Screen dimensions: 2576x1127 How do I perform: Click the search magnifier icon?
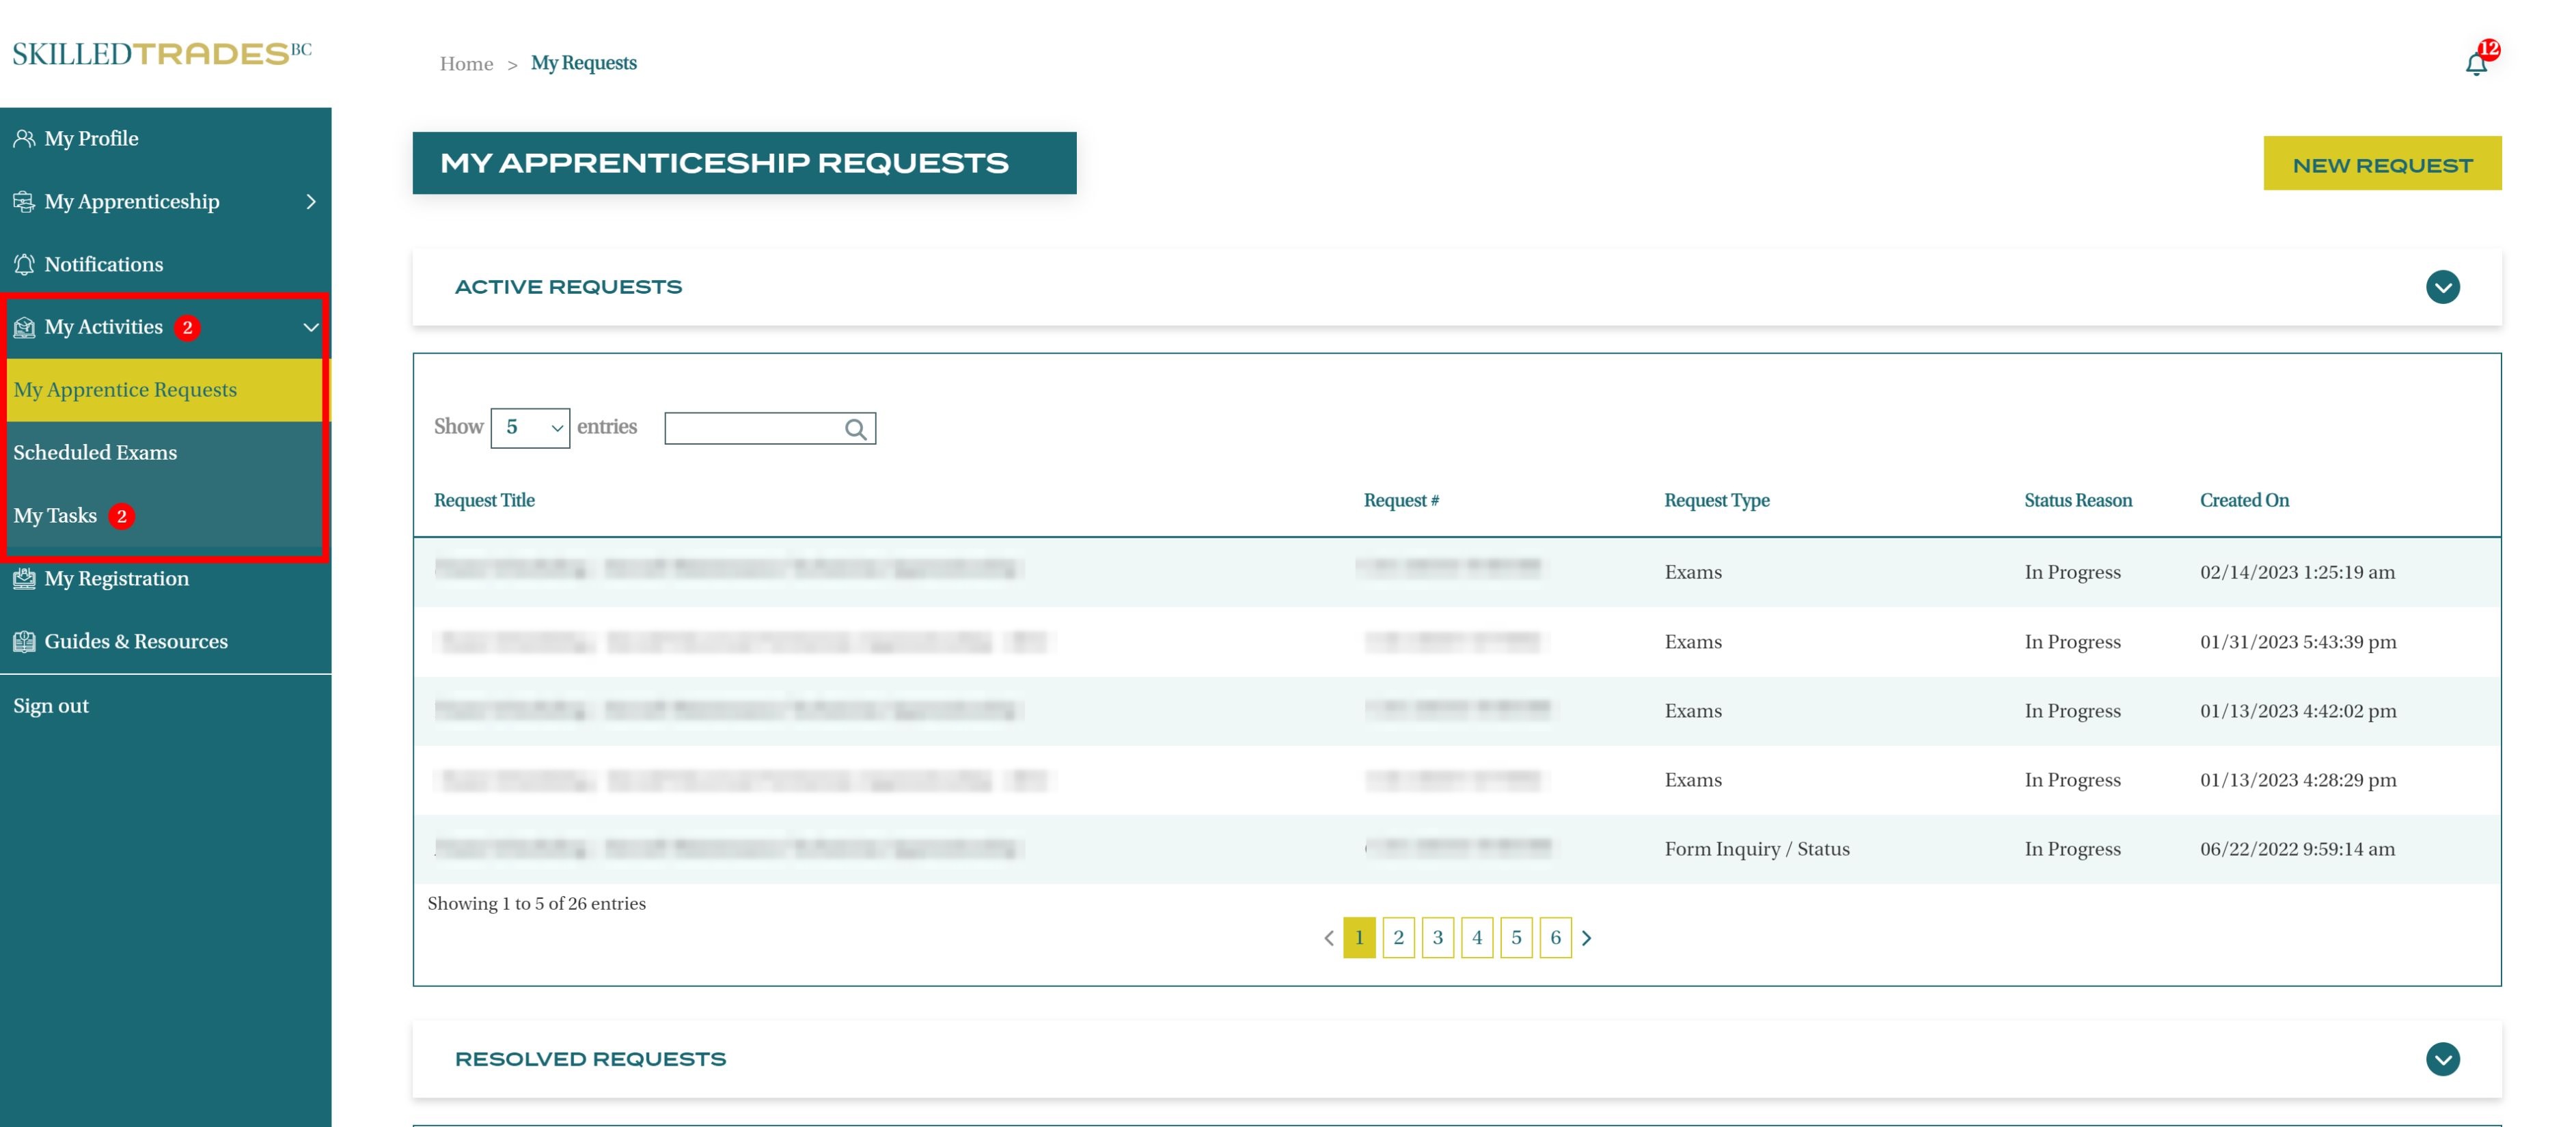(x=855, y=429)
